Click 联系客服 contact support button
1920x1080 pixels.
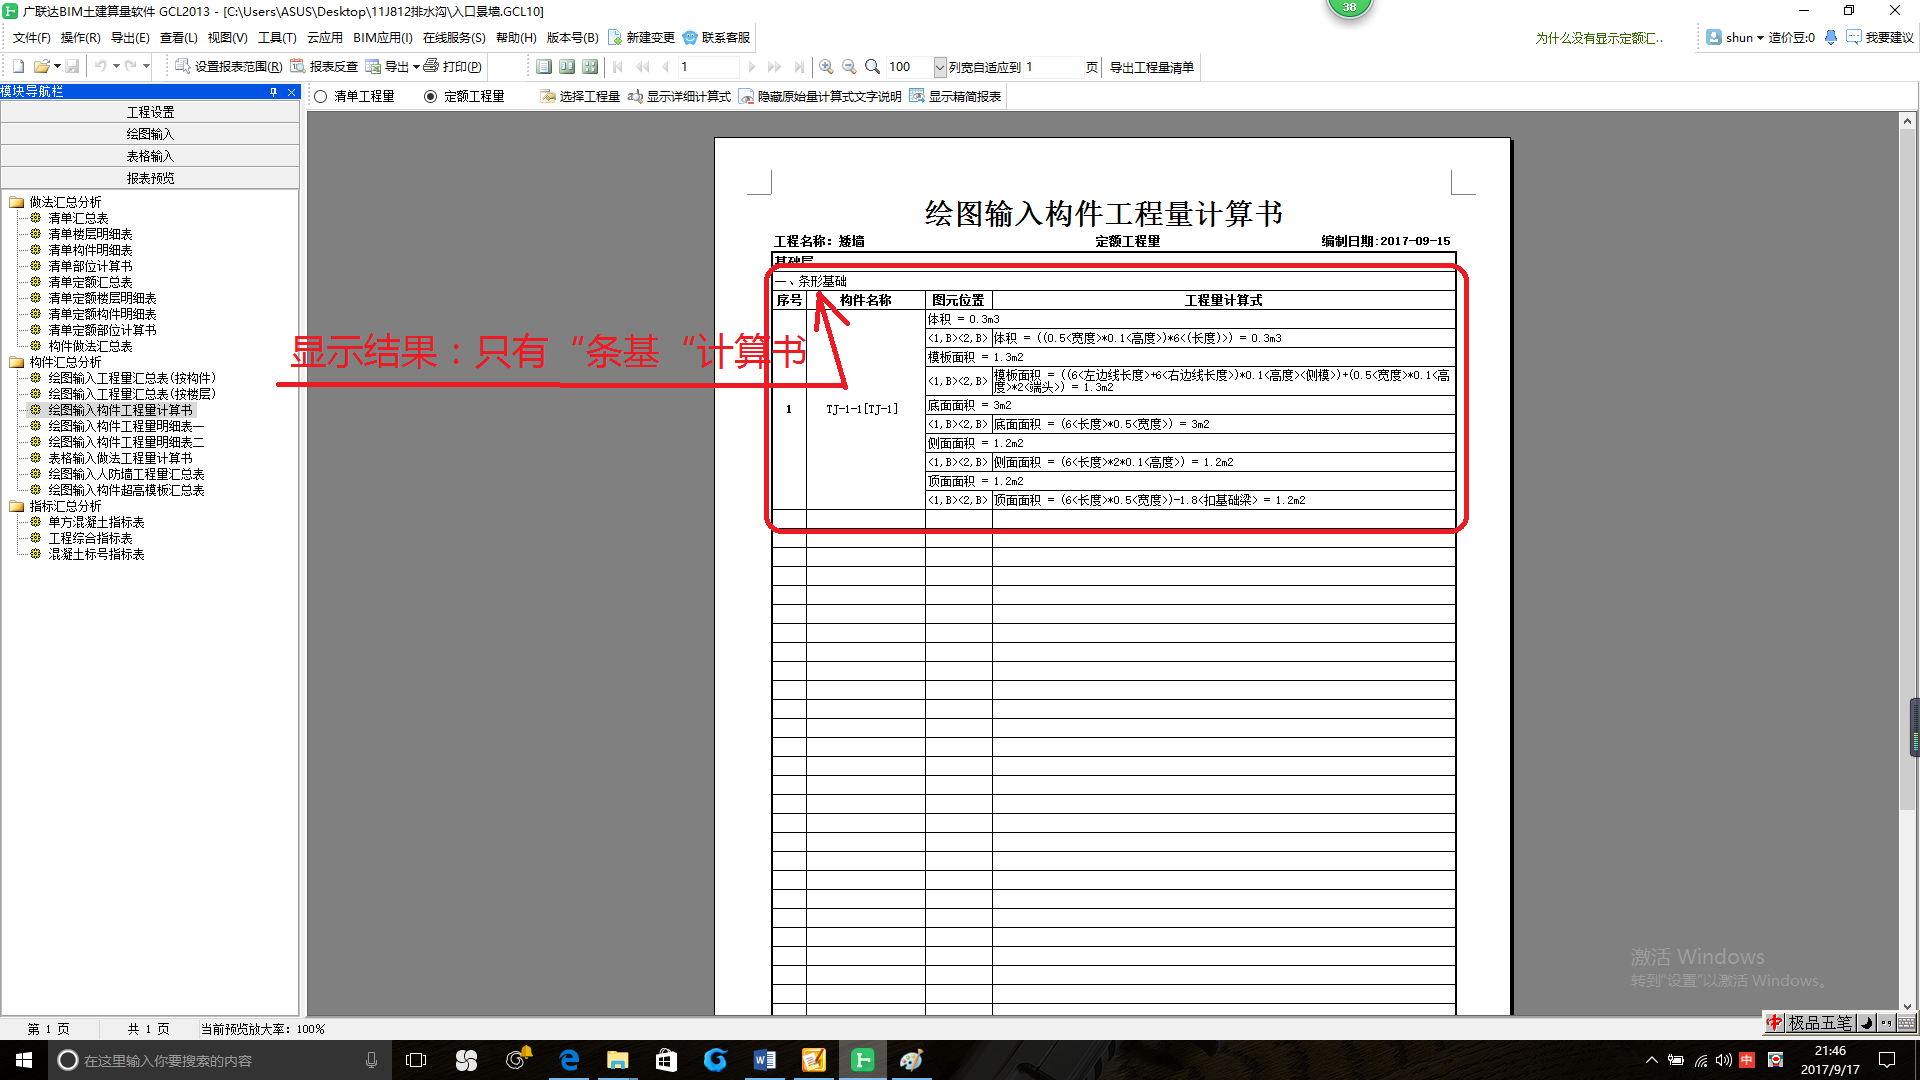pos(716,37)
